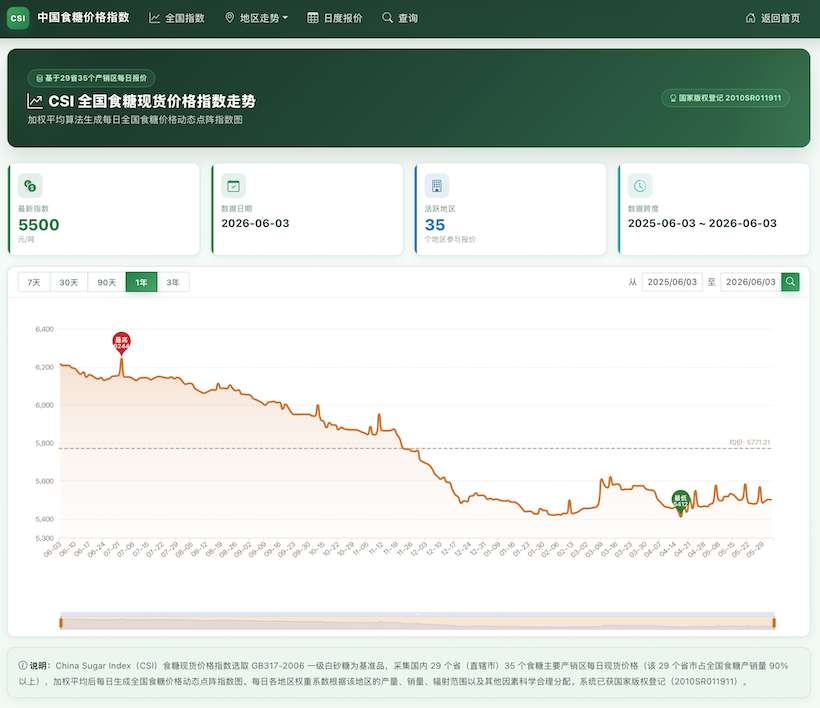Expand the 地区走势 dropdown menu
The image size is (820, 708).
click(x=256, y=18)
